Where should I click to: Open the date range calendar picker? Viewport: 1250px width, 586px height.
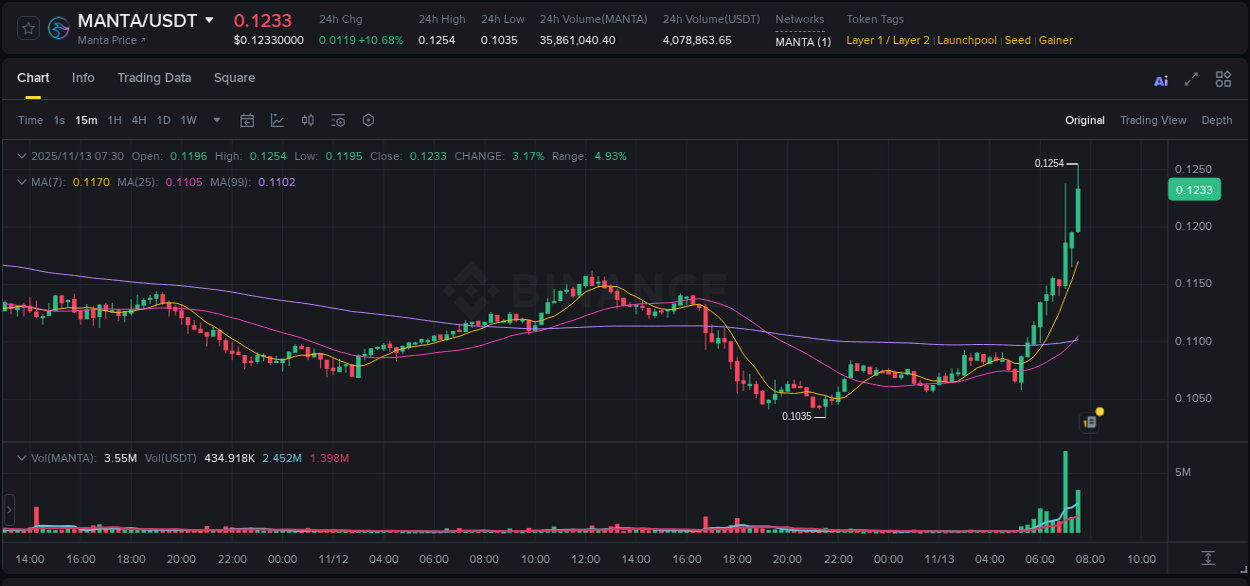247,119
